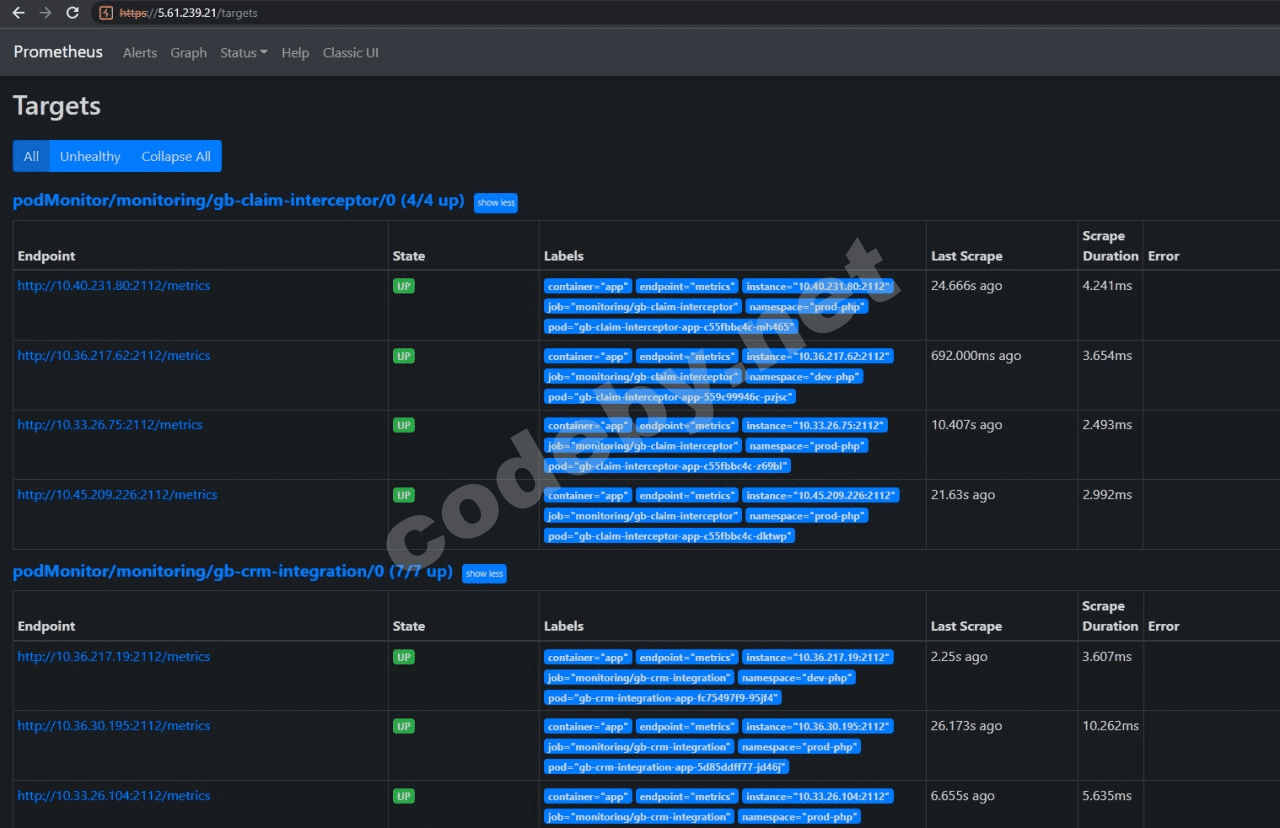The image size is (1280, 828).
Task: Click scrape duration value 2.992ms
Action: 1107,494
